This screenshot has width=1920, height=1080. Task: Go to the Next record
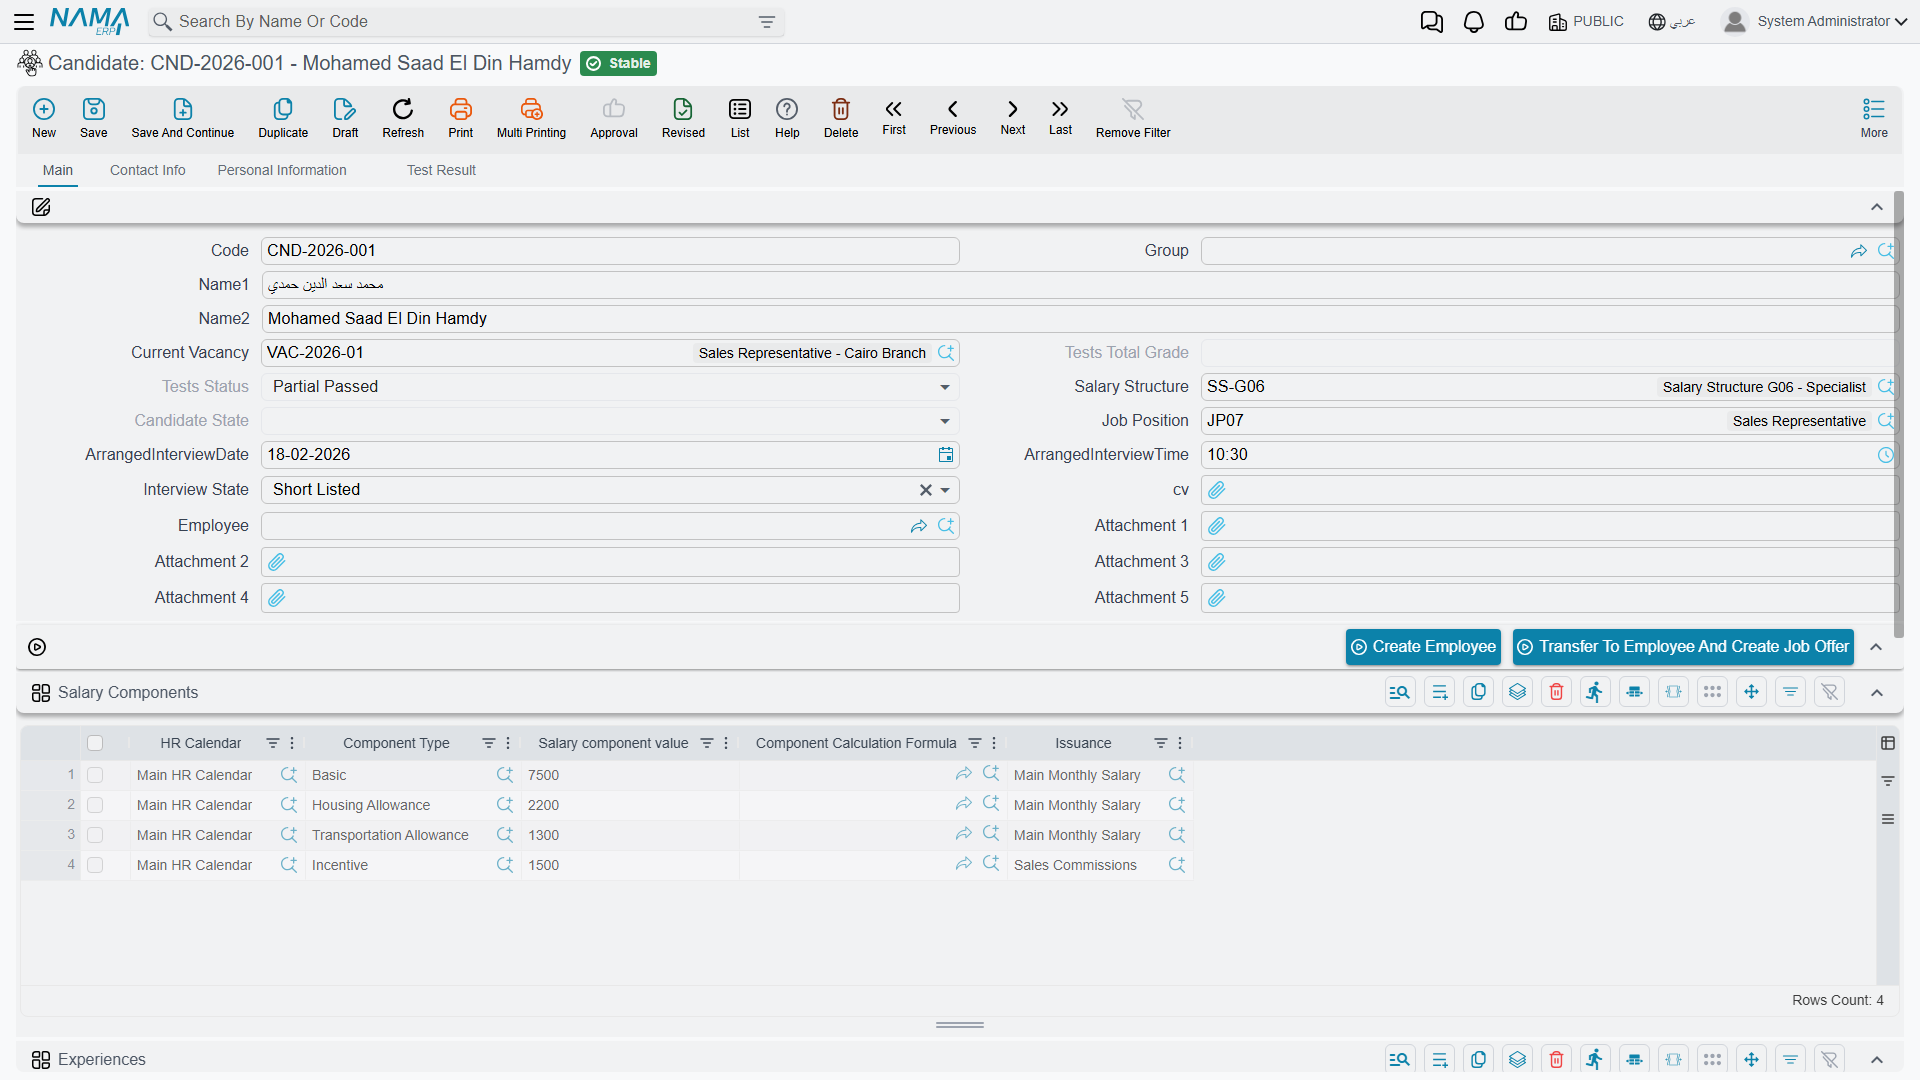coord(1013,117)
